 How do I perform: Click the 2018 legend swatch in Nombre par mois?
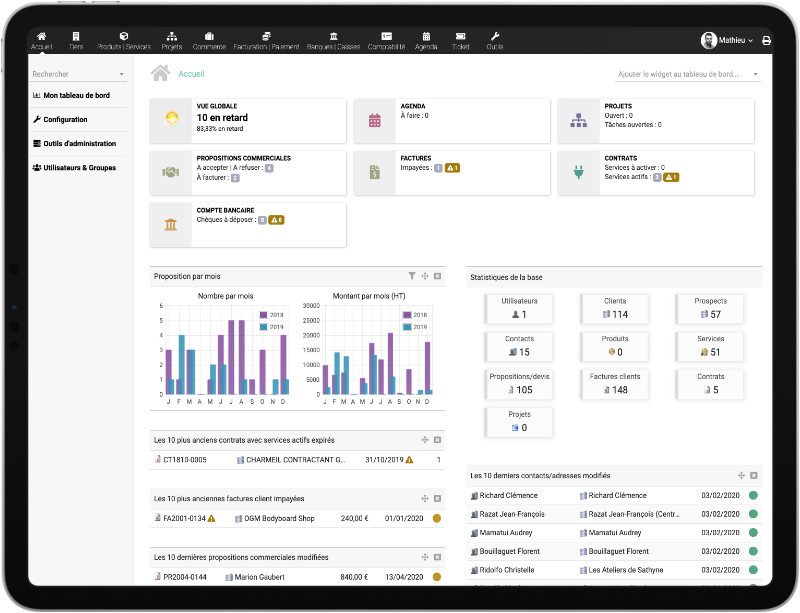[263, 315]
